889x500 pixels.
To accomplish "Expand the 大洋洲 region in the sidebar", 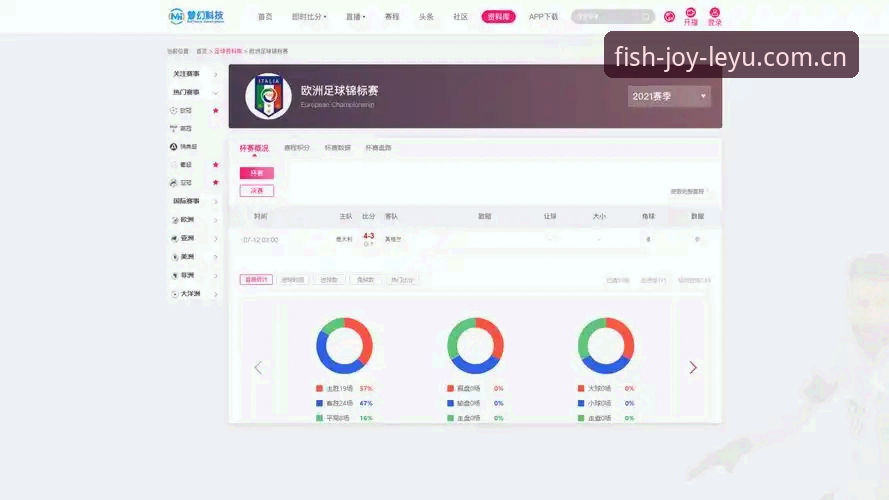I will (196, 294).
